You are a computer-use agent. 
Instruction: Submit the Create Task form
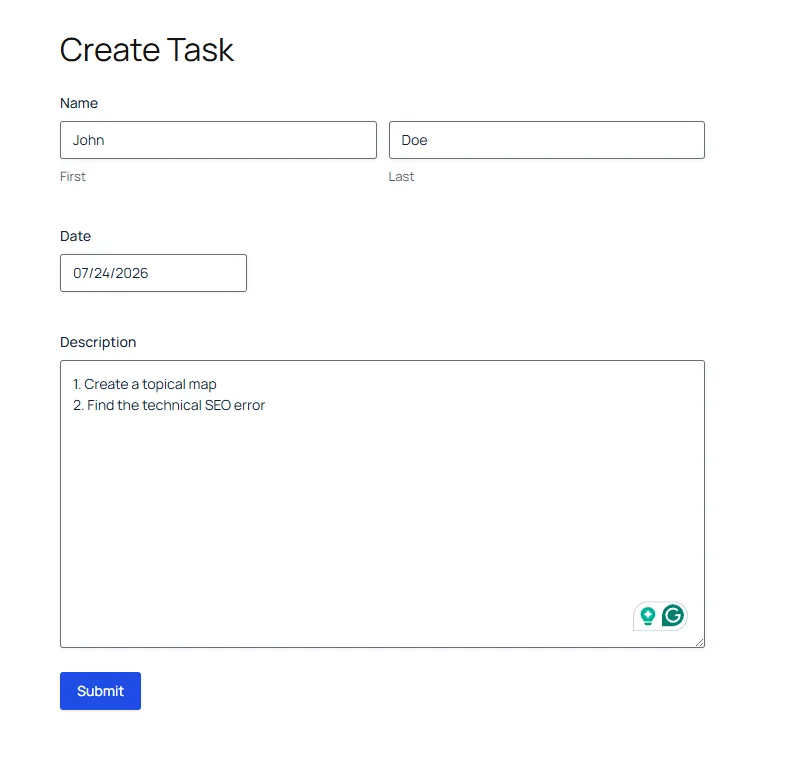(100, 691)
